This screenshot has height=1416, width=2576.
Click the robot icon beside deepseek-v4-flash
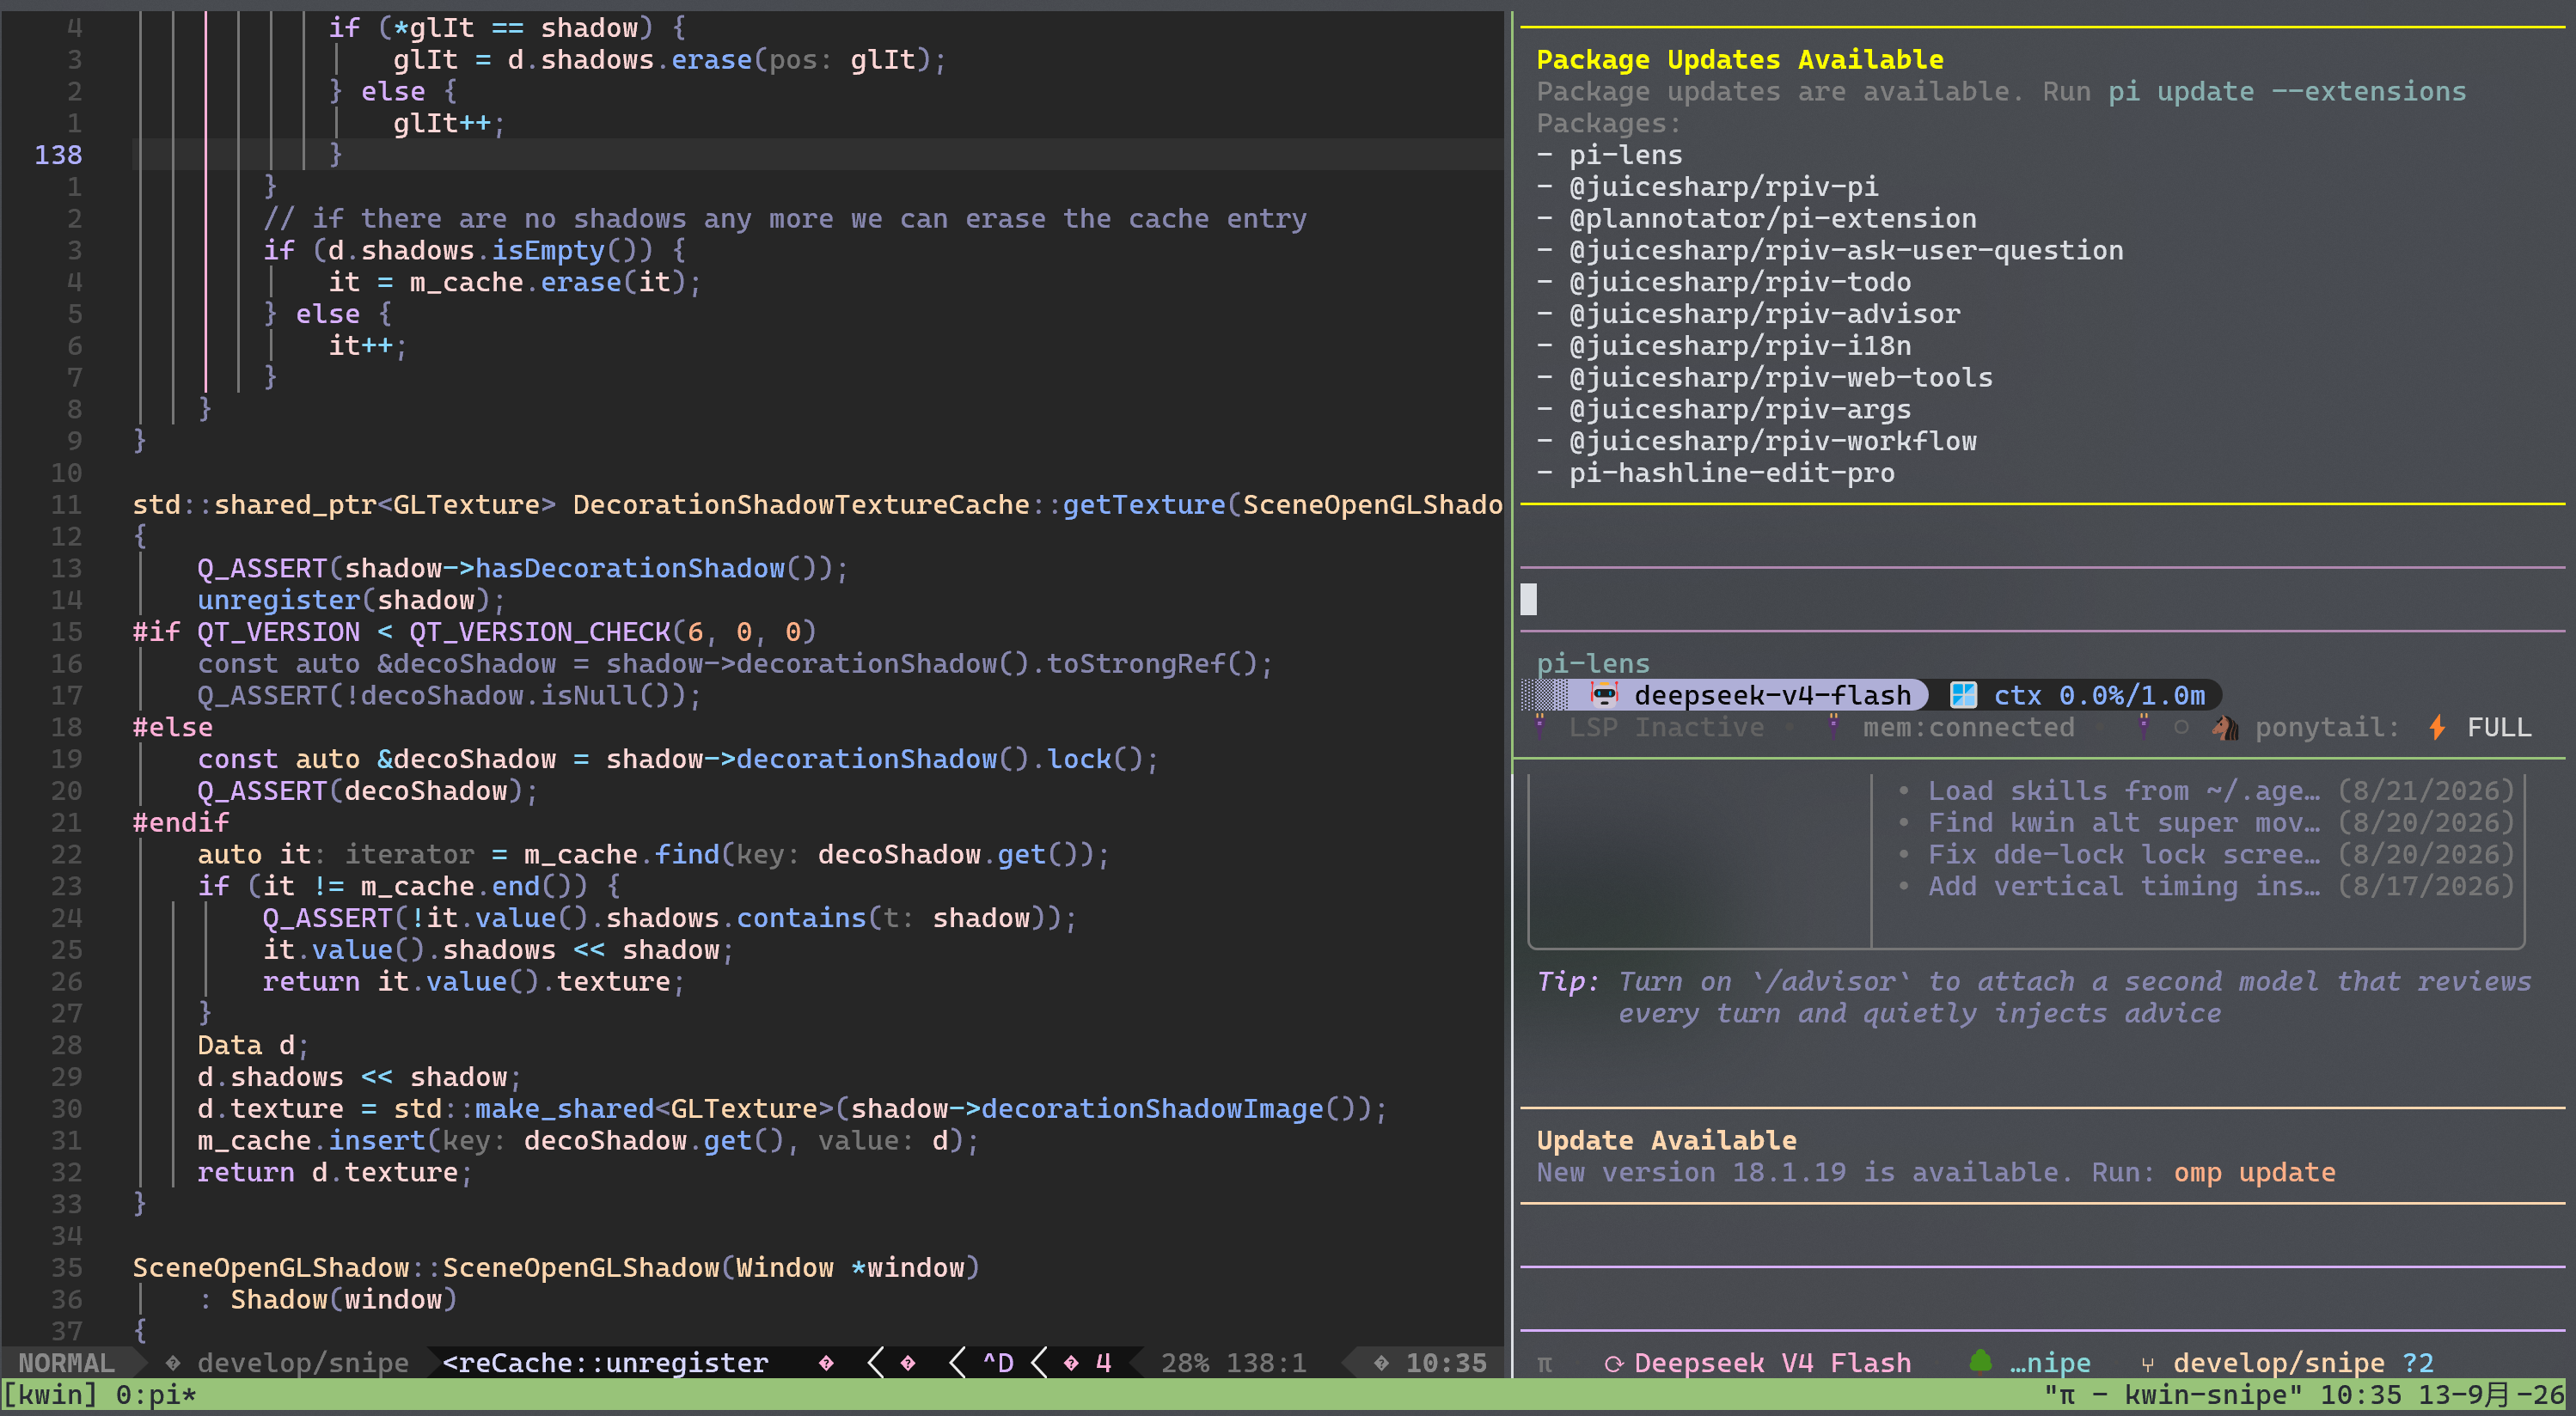(x=1604, y=695)
